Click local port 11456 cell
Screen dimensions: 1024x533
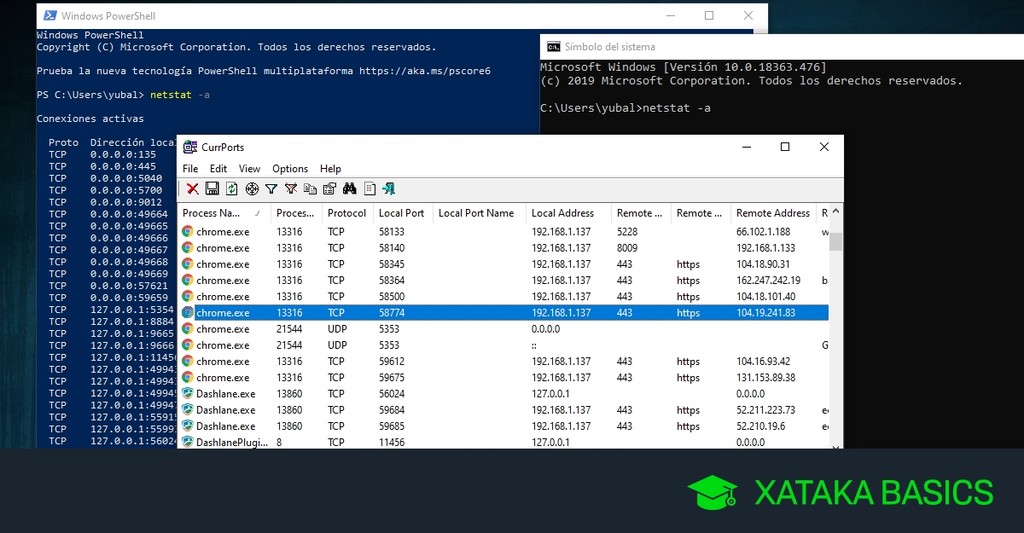coord(392,442)
